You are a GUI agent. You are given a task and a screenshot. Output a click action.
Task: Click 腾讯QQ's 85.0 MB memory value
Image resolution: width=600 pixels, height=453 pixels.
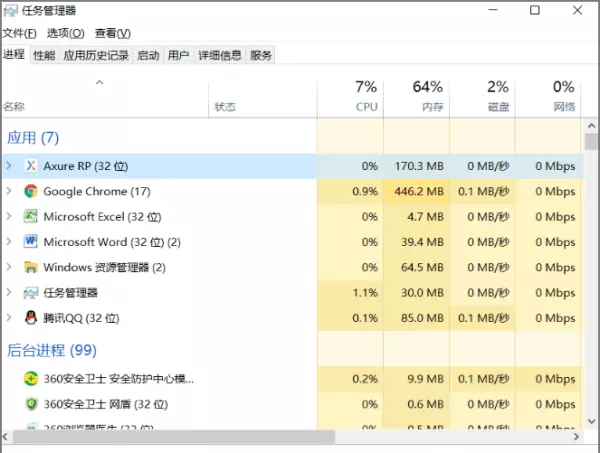(x=422, y=318)
